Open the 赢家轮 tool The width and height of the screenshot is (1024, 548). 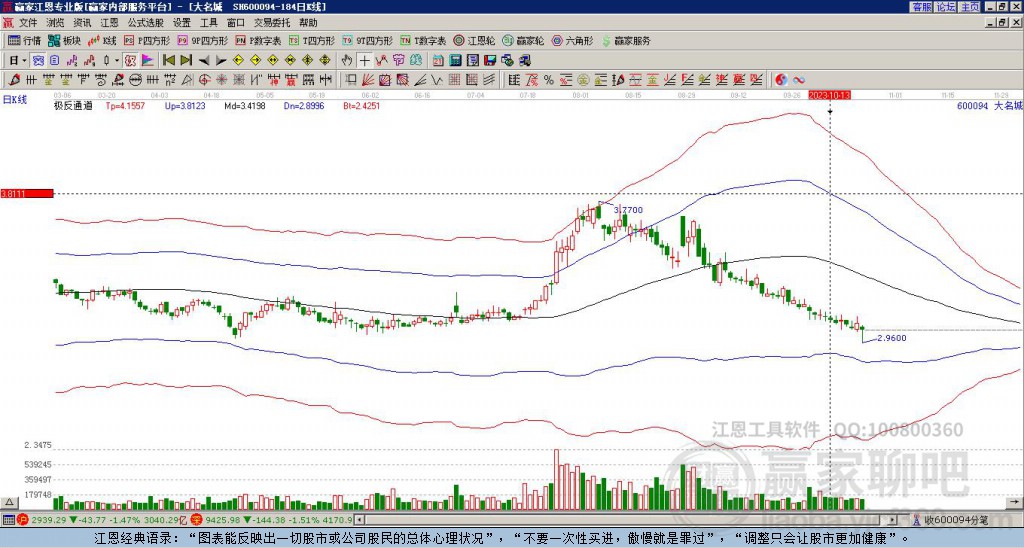click(x=523, y=40)
